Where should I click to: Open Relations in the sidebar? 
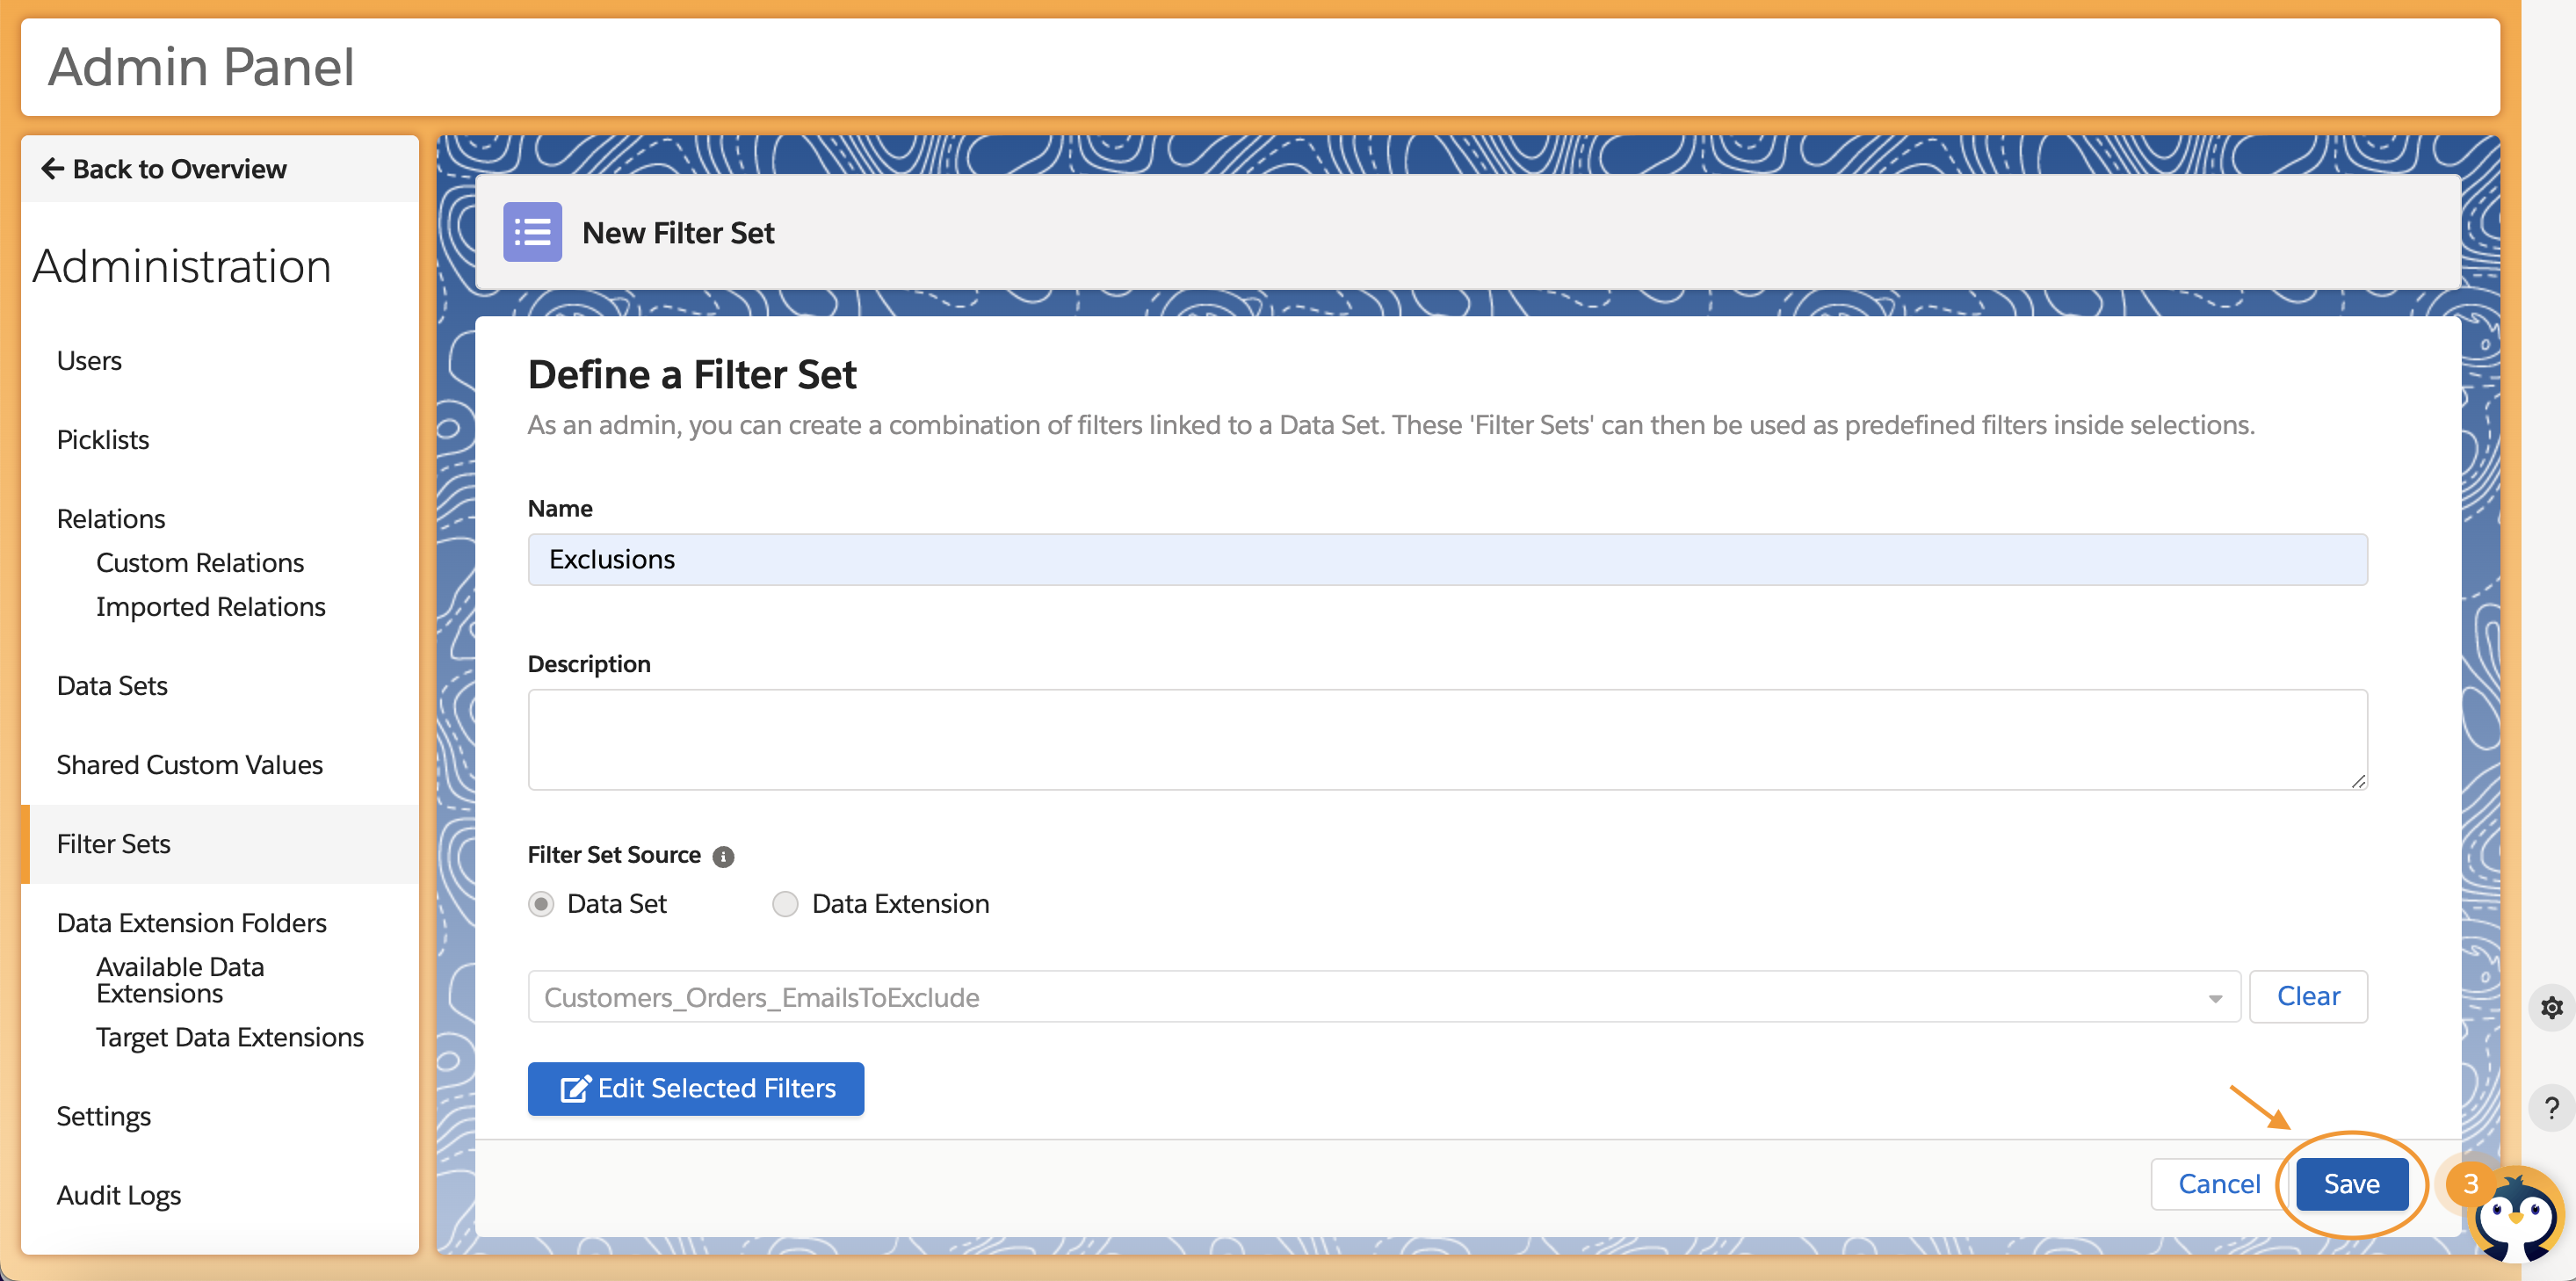[111, 518]
